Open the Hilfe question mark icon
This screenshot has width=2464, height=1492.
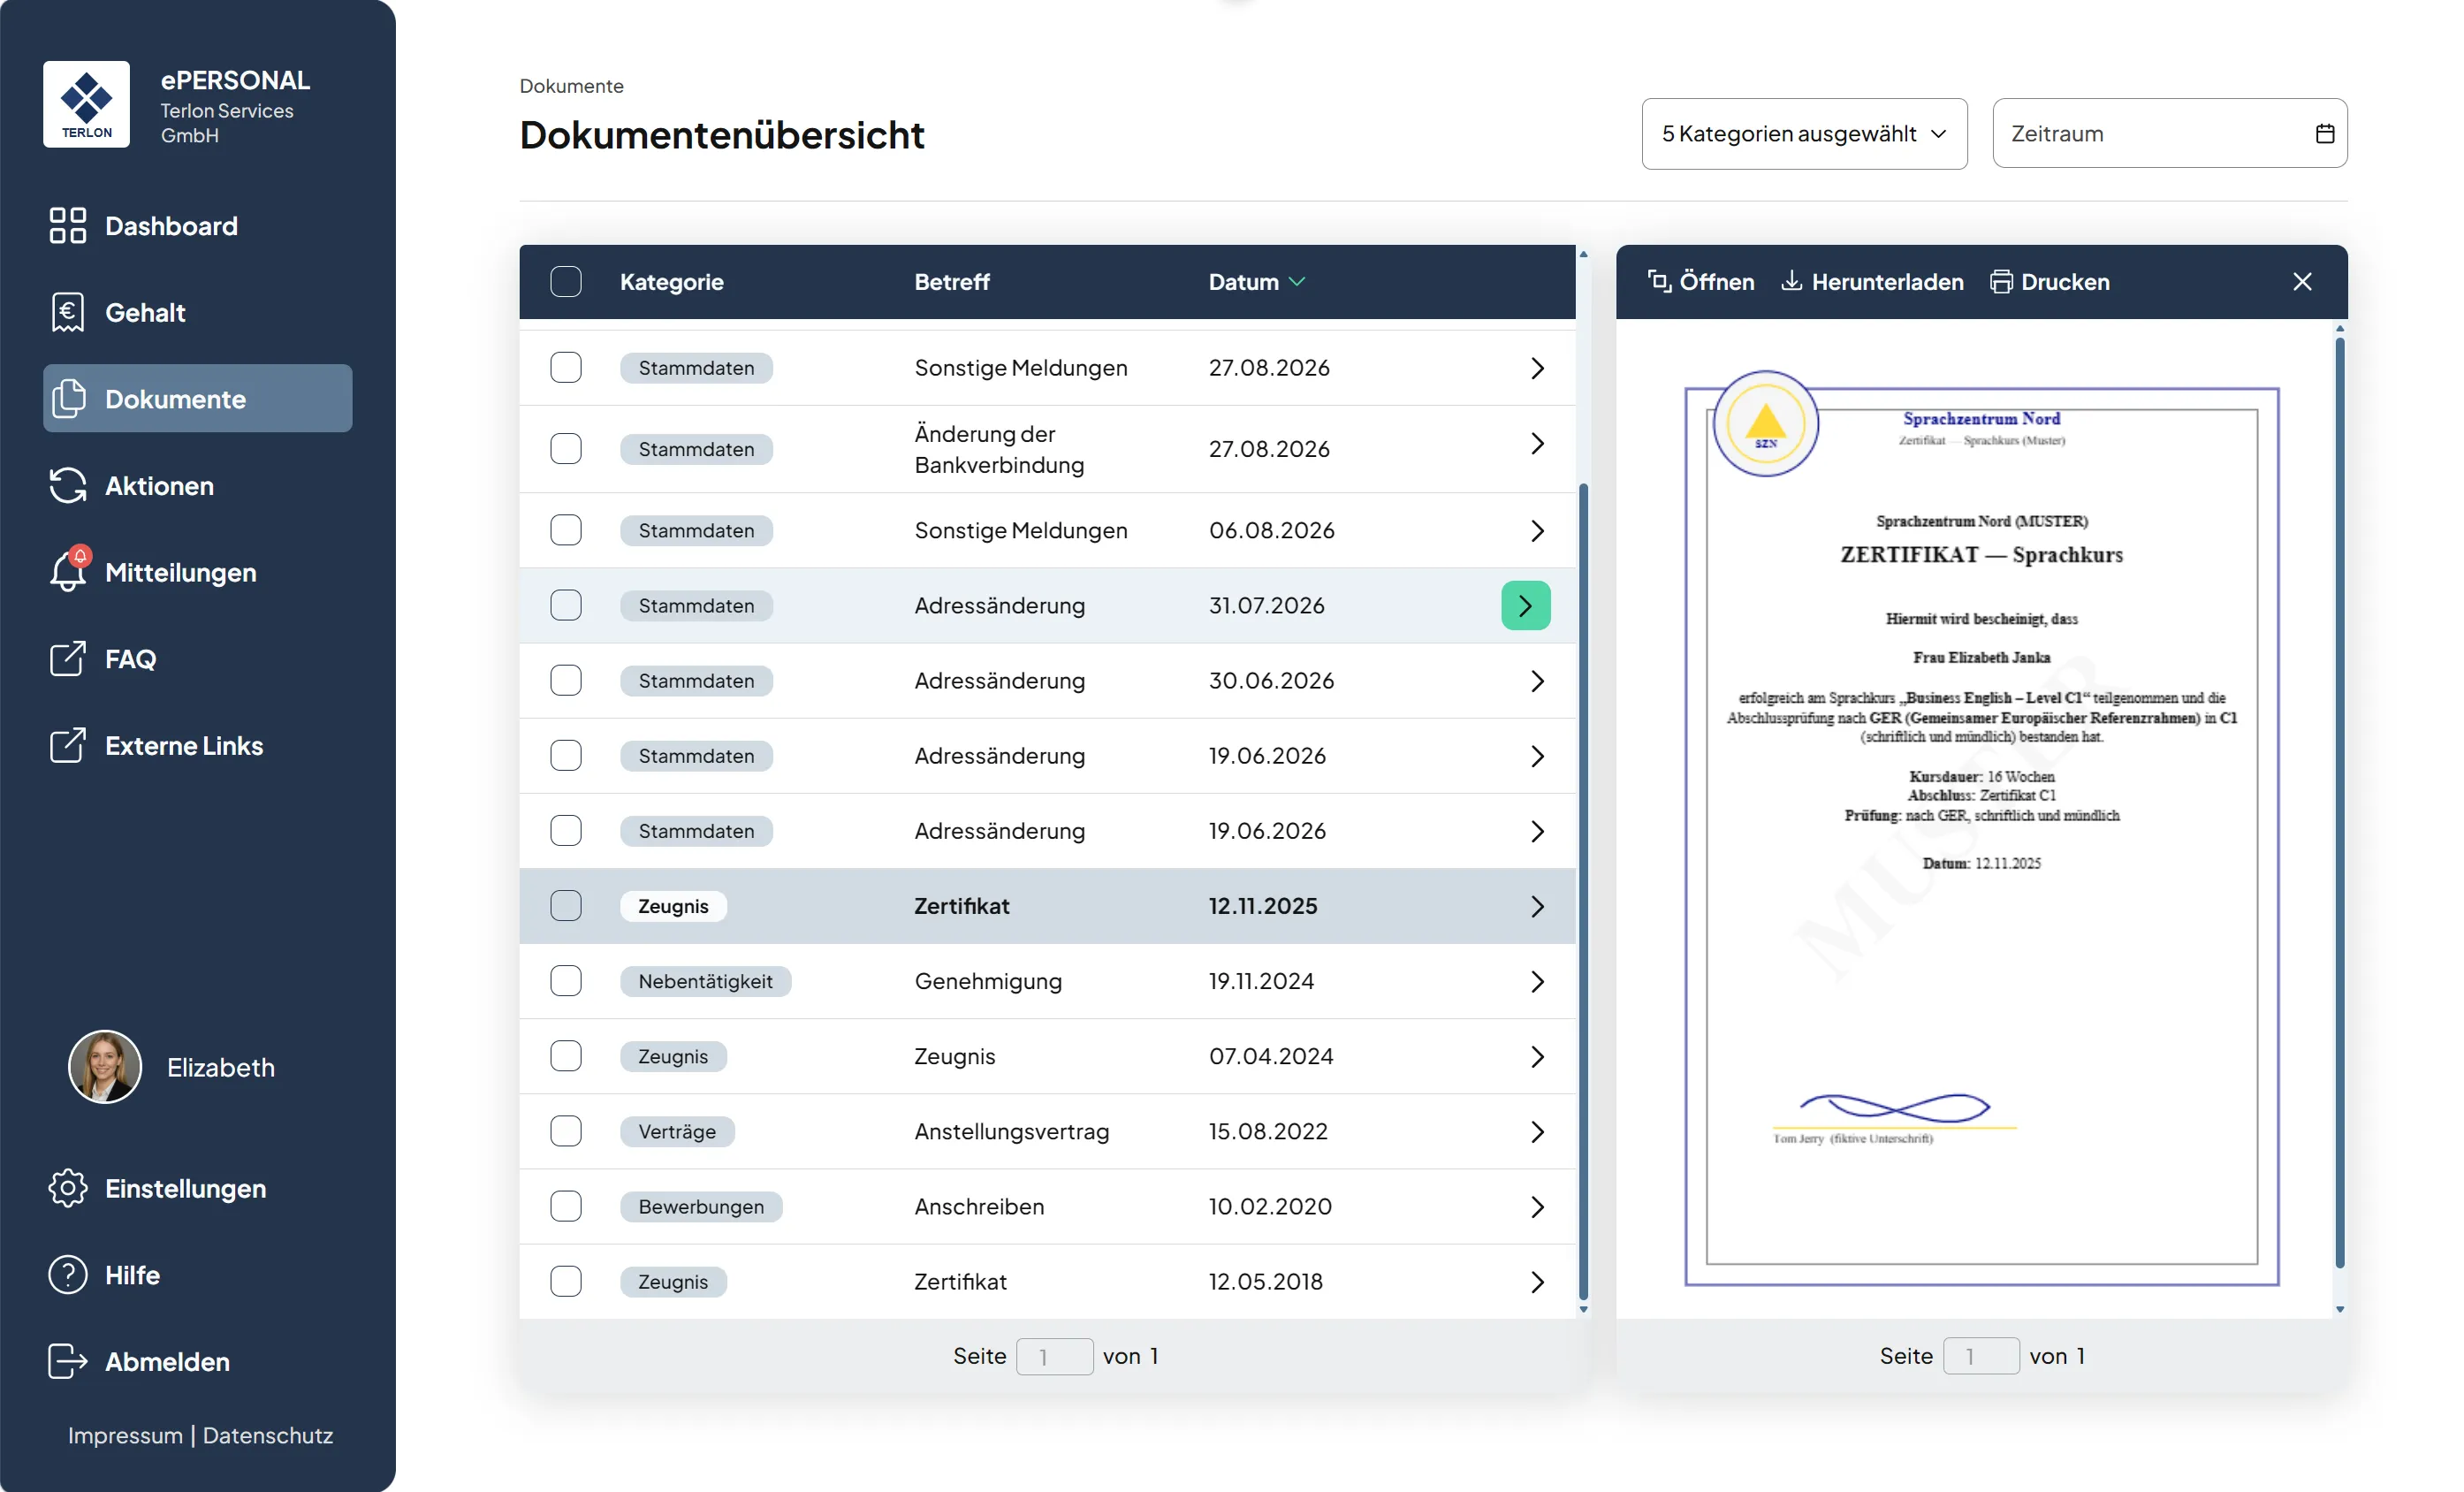tap(68, 1275)
